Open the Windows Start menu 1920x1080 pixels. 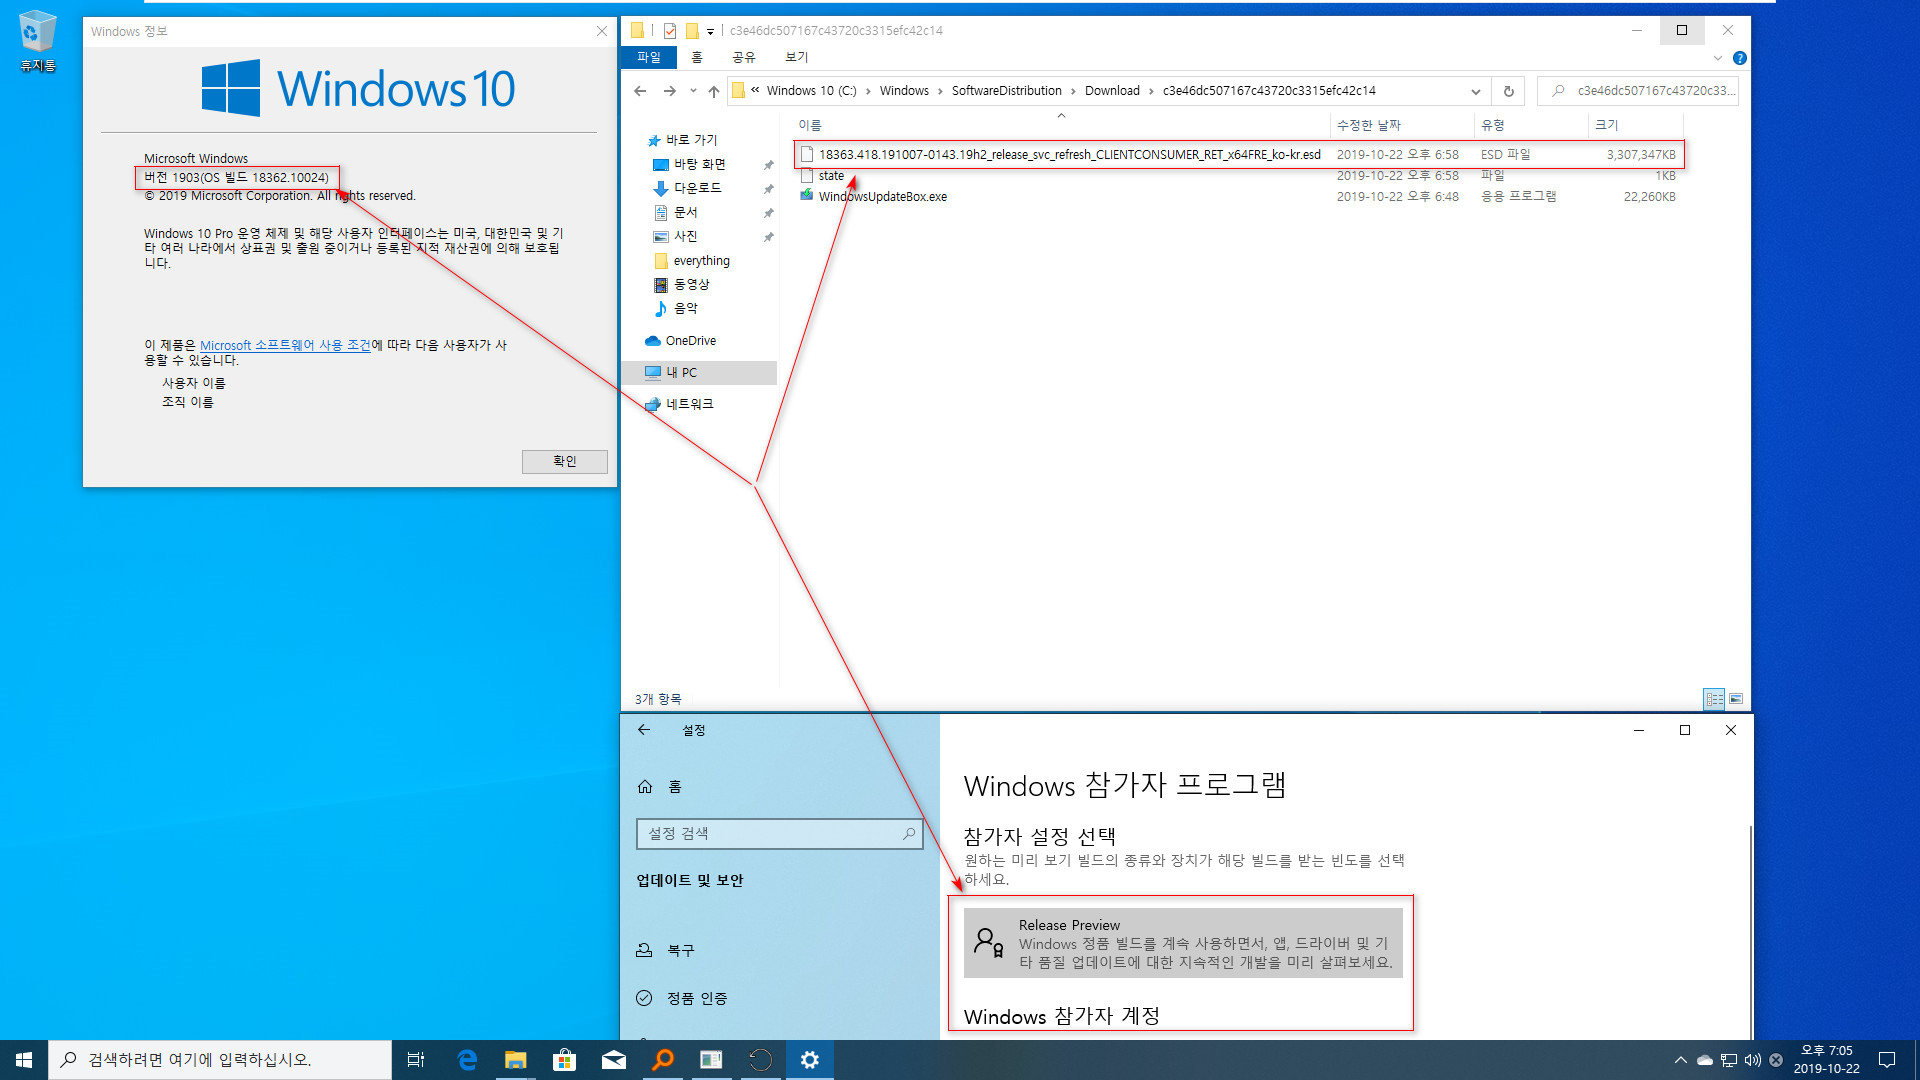click(x=24, y=1060)
